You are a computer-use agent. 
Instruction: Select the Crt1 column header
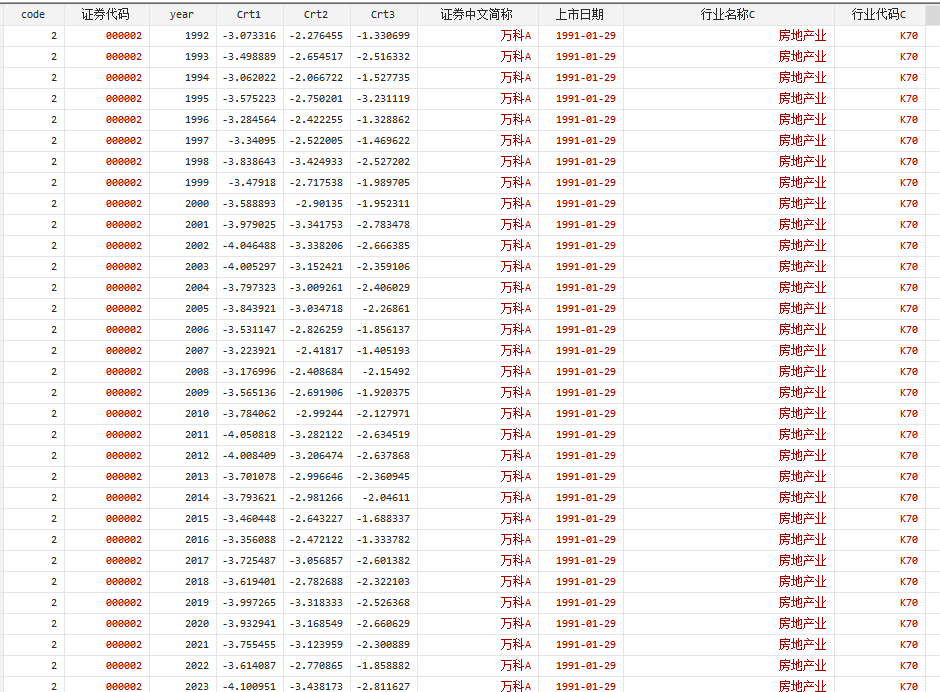pyautogui.click(x=249, y=14)
